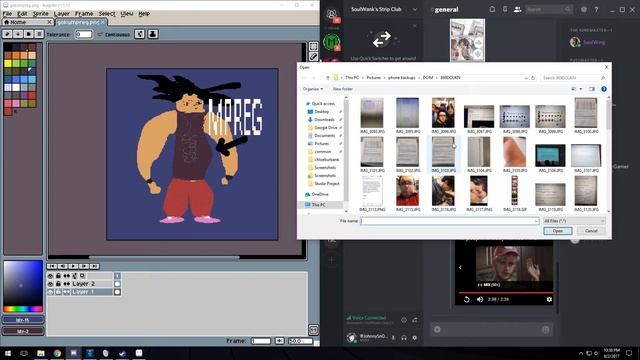The height and width of the screenshot is (360, 640).
Task: Choose Subtract from selection mode button
Action: tap(28, 34)
